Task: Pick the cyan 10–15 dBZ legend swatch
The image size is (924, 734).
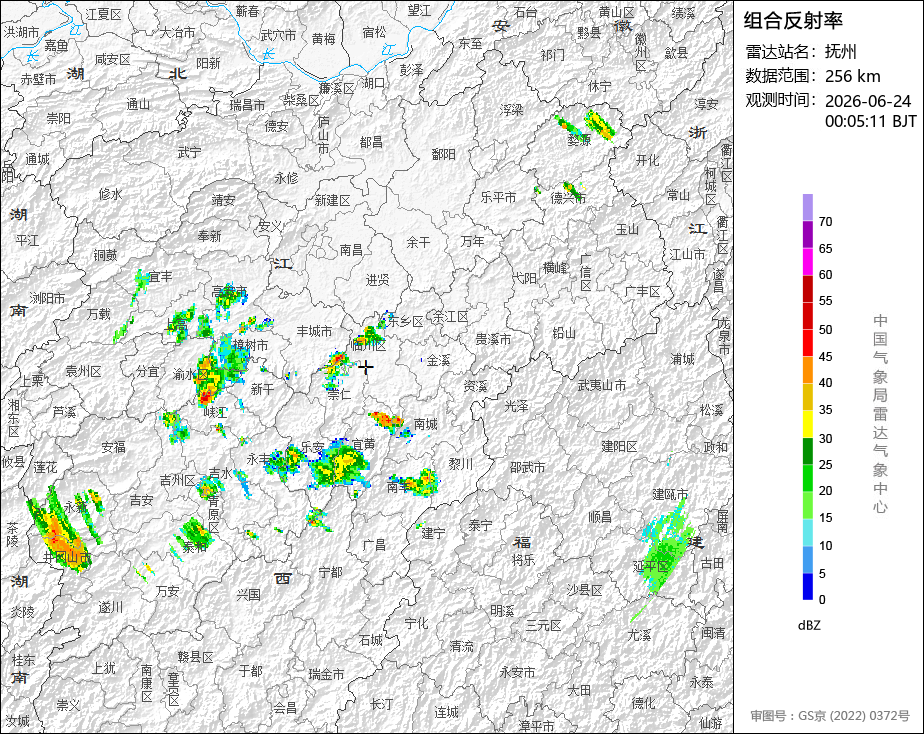Action: [x=808, y=533]
